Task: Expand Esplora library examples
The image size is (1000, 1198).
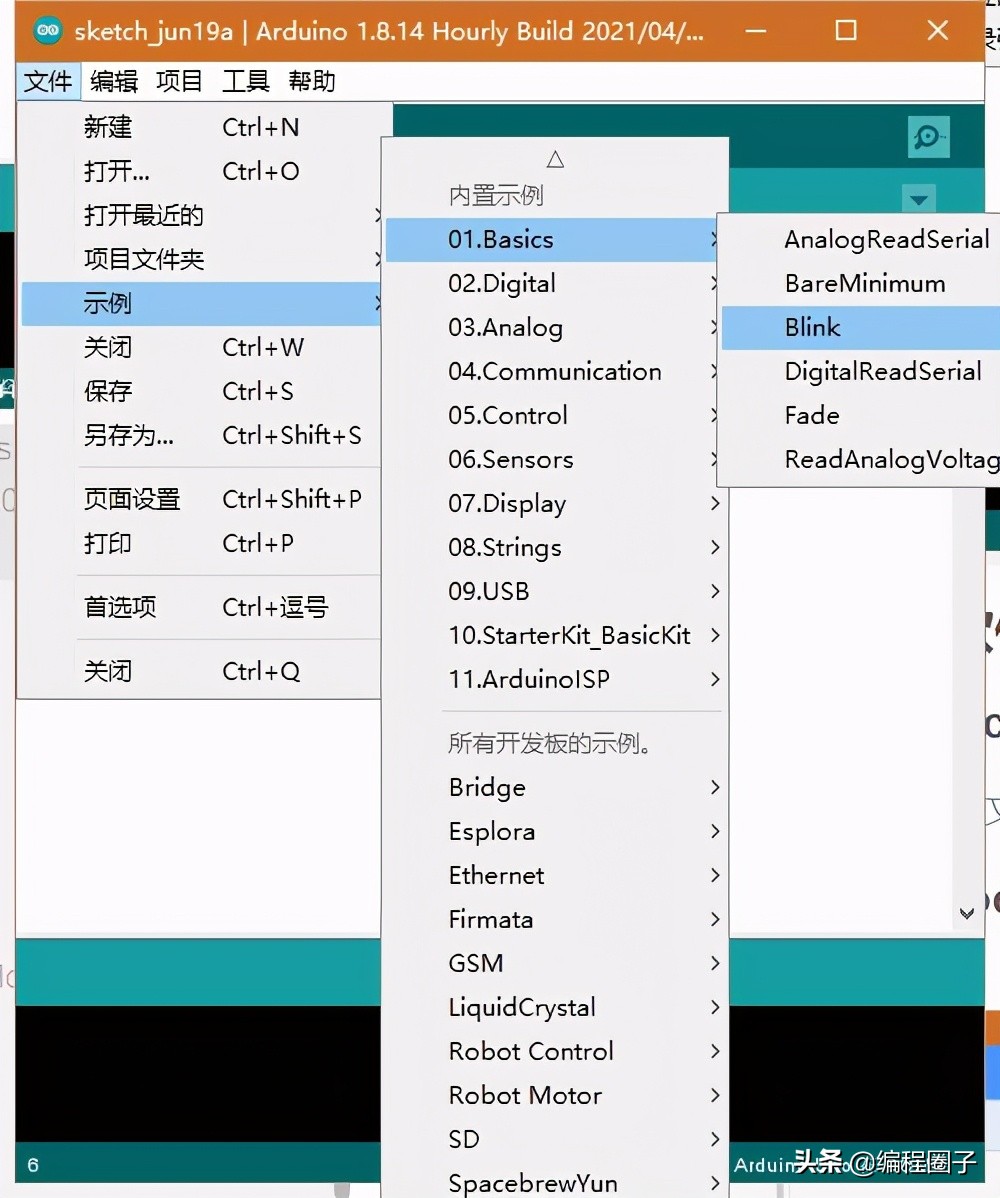Action: (555, 831)
